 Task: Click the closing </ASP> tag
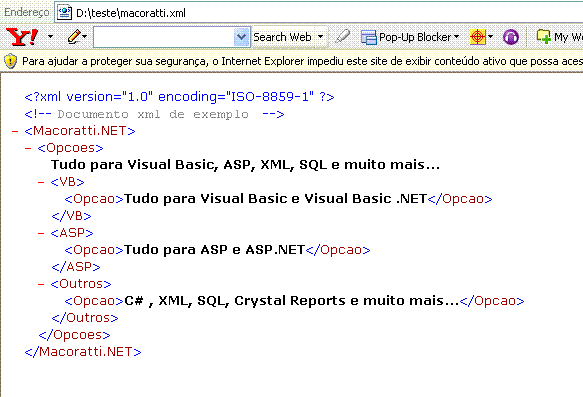tap(76, 267)
